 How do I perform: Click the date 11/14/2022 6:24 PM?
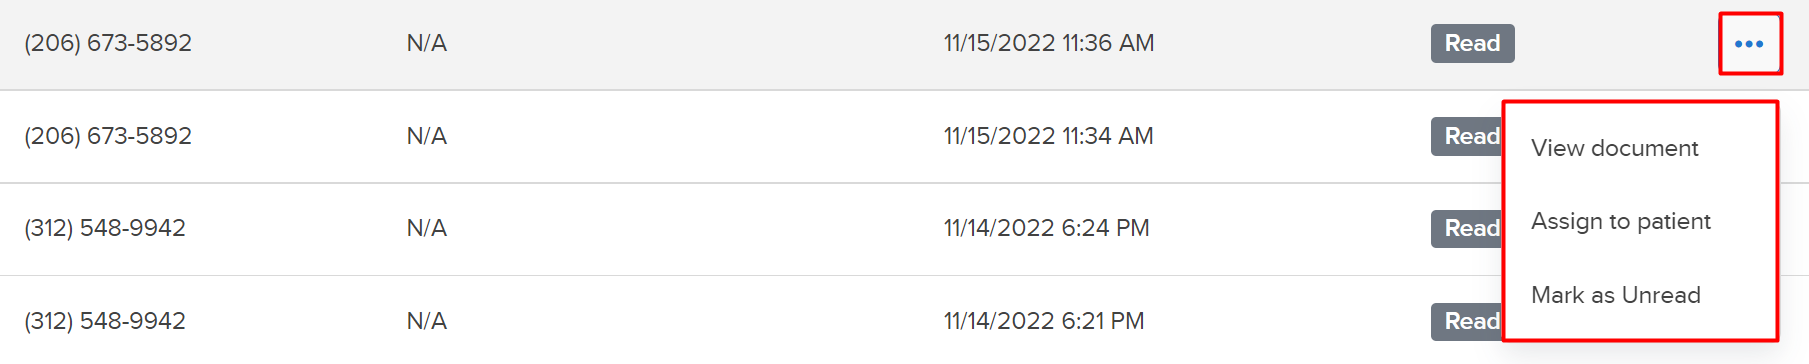1047,228
